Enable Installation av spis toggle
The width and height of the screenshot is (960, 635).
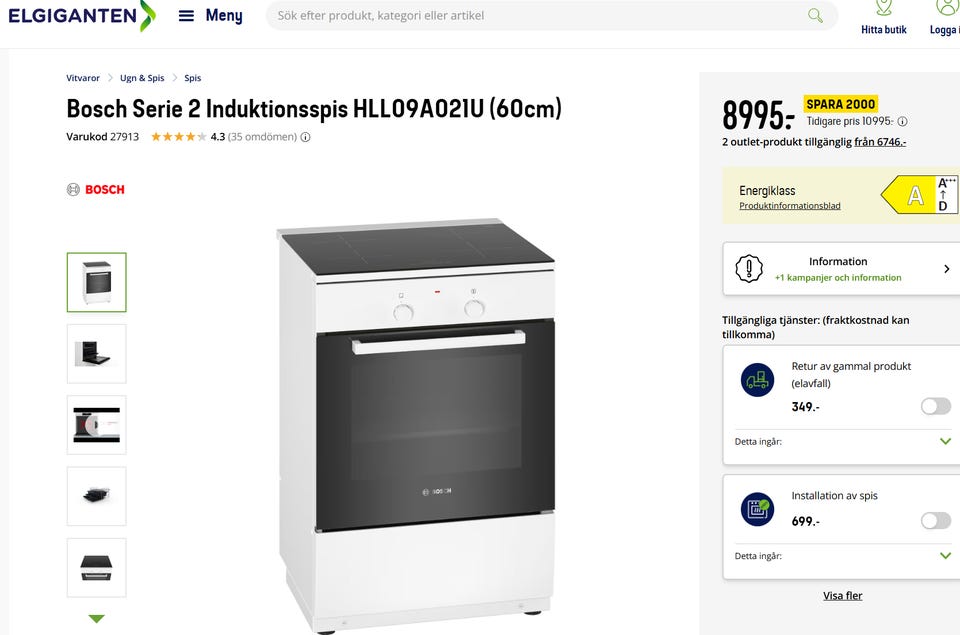(x=935, y=521)
